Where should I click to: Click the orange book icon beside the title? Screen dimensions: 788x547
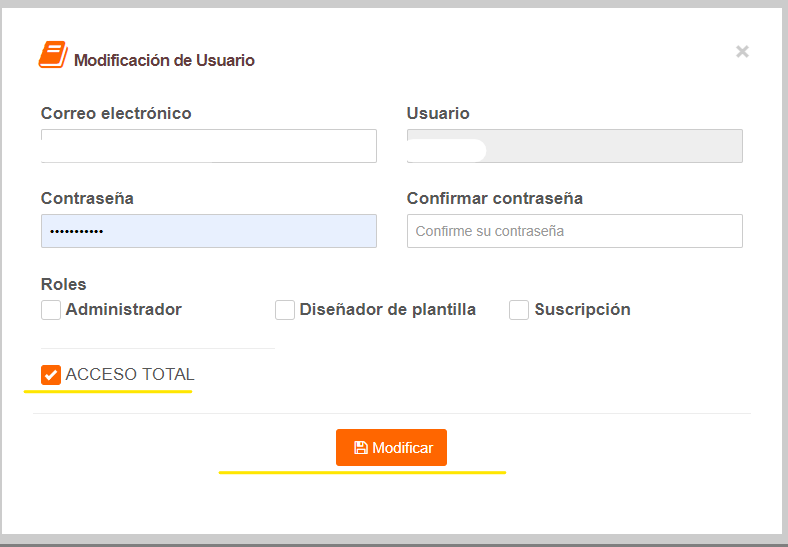(x=53, y=54)
